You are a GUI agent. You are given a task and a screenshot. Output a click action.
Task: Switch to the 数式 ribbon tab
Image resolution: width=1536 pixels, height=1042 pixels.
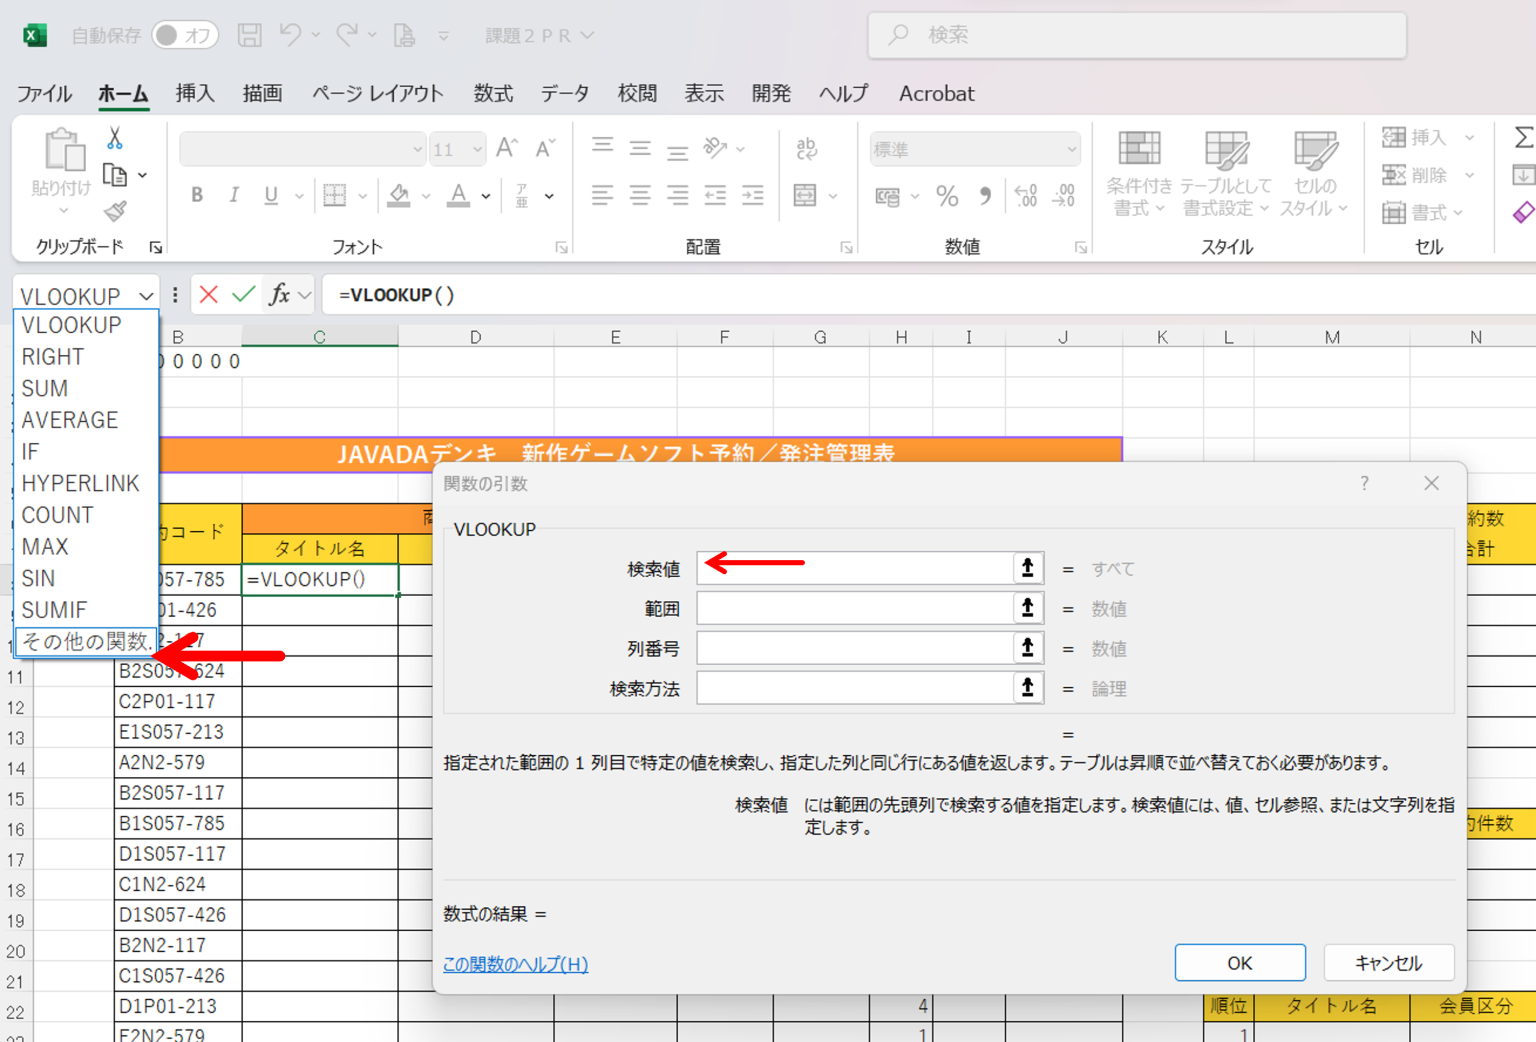[492, 93]
